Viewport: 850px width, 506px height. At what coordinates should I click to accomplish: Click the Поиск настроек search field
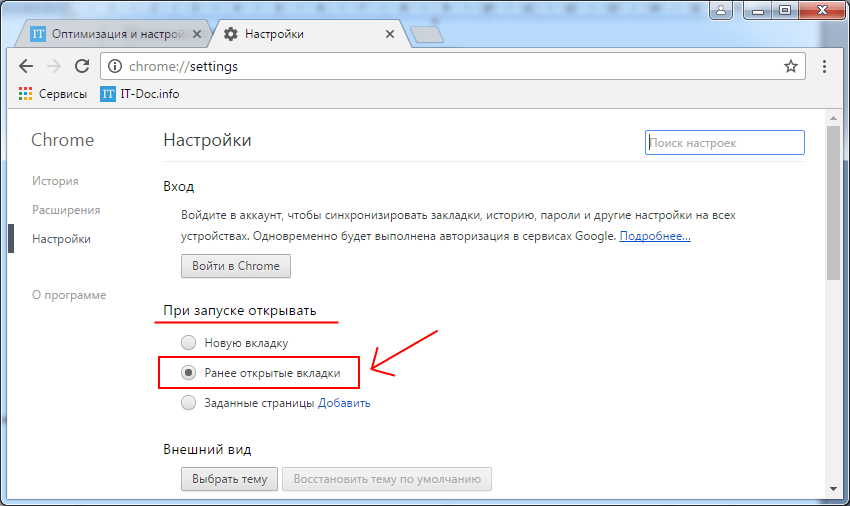coord(725,143)
